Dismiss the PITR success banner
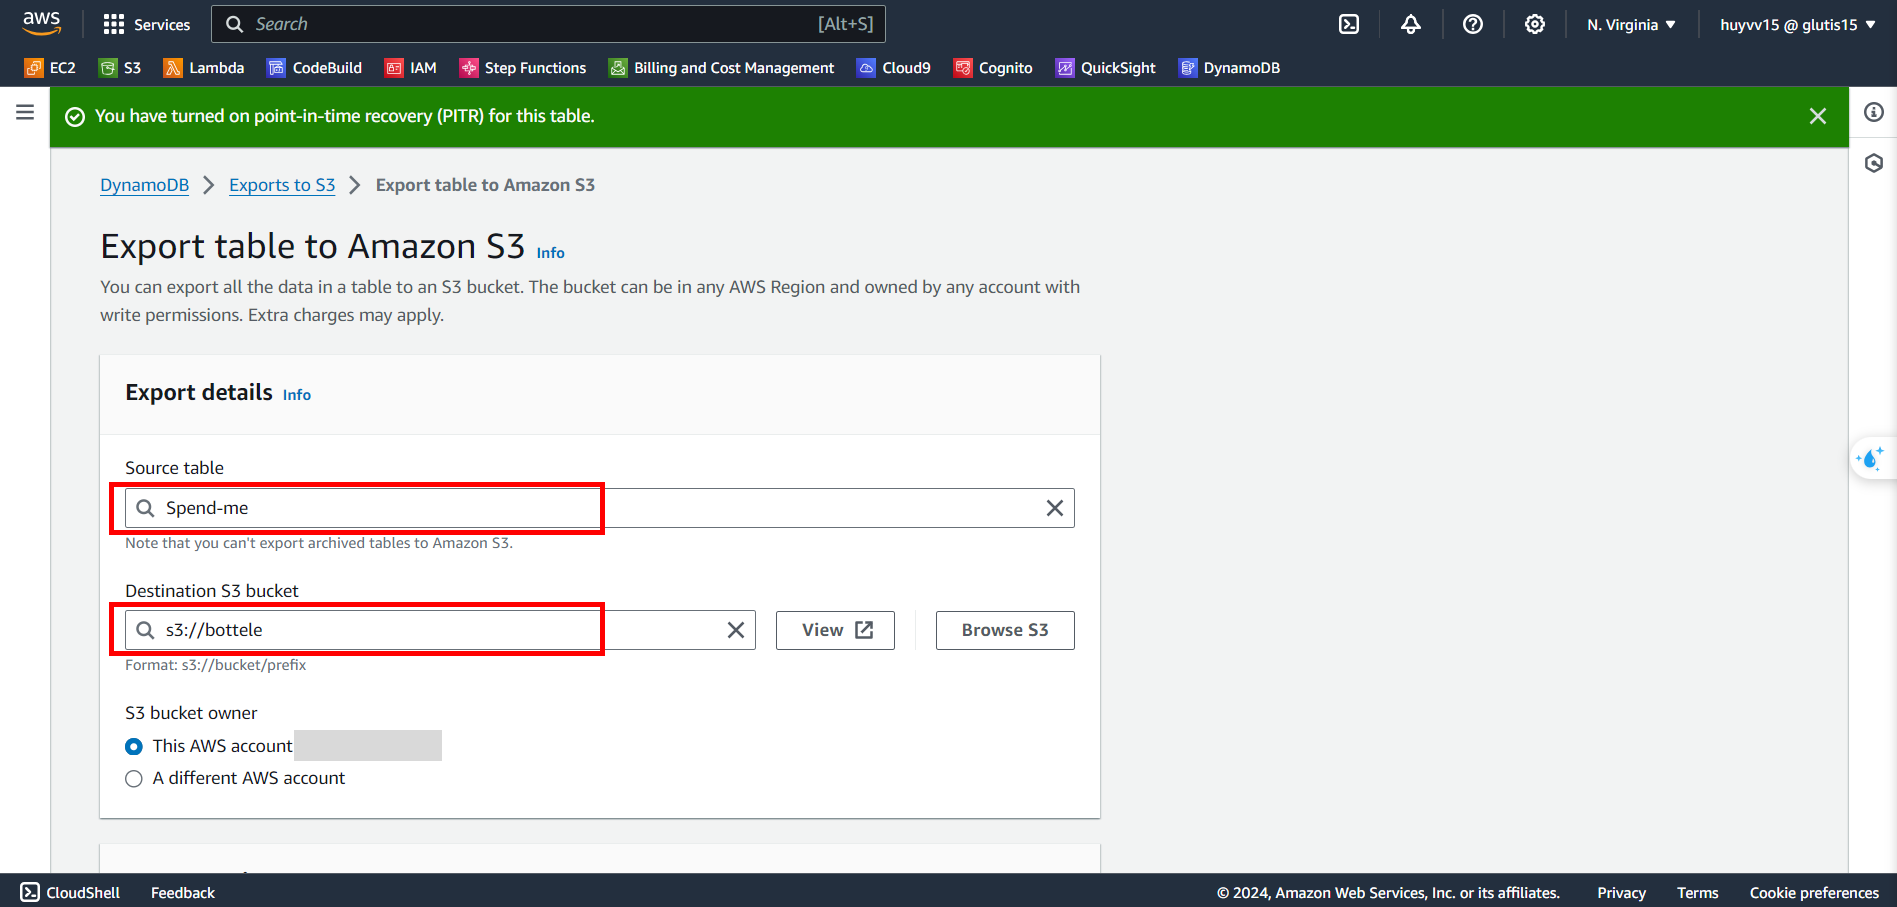This screenshot has height=907, width=1897. coord(1818,116)
